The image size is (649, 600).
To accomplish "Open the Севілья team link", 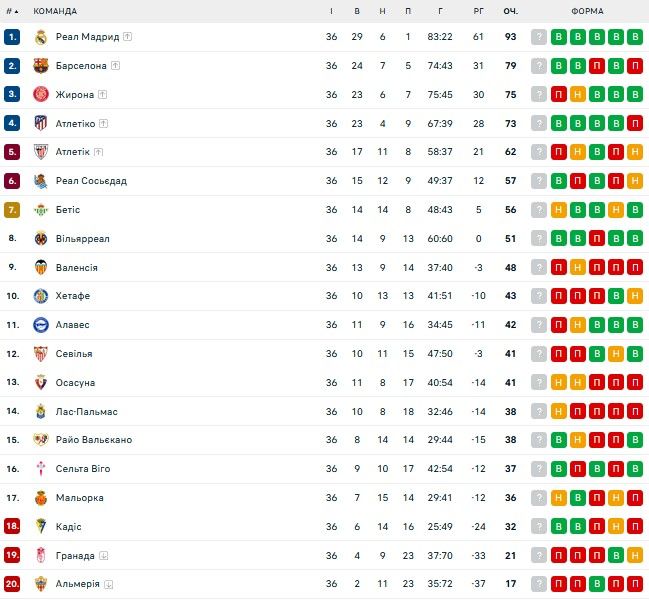I will coord(74,354).
